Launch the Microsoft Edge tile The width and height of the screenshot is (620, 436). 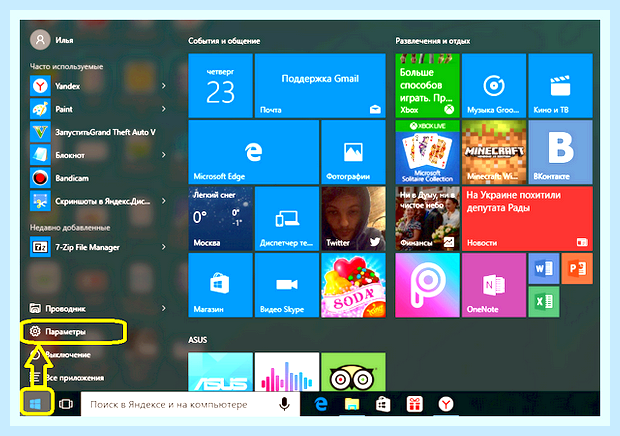point(253,152)
